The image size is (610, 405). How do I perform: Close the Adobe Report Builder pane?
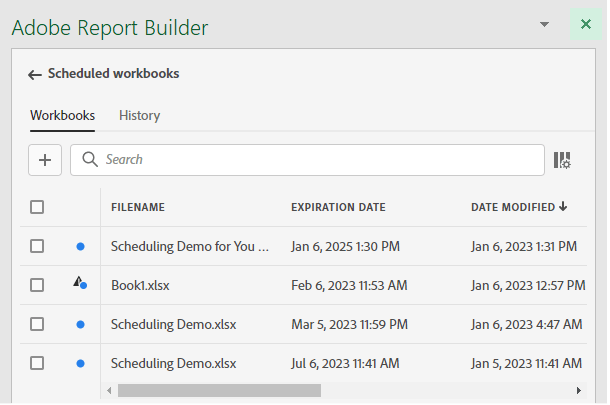(585, 25)
